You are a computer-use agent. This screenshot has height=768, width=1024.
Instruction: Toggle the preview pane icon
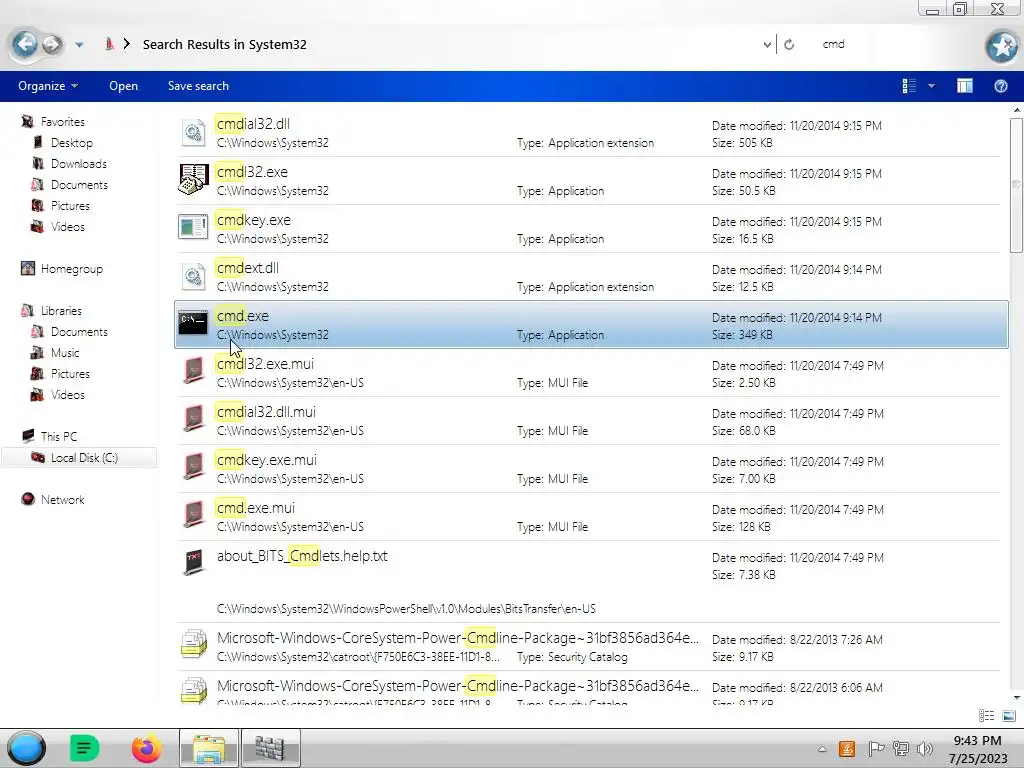coord(965,86)
